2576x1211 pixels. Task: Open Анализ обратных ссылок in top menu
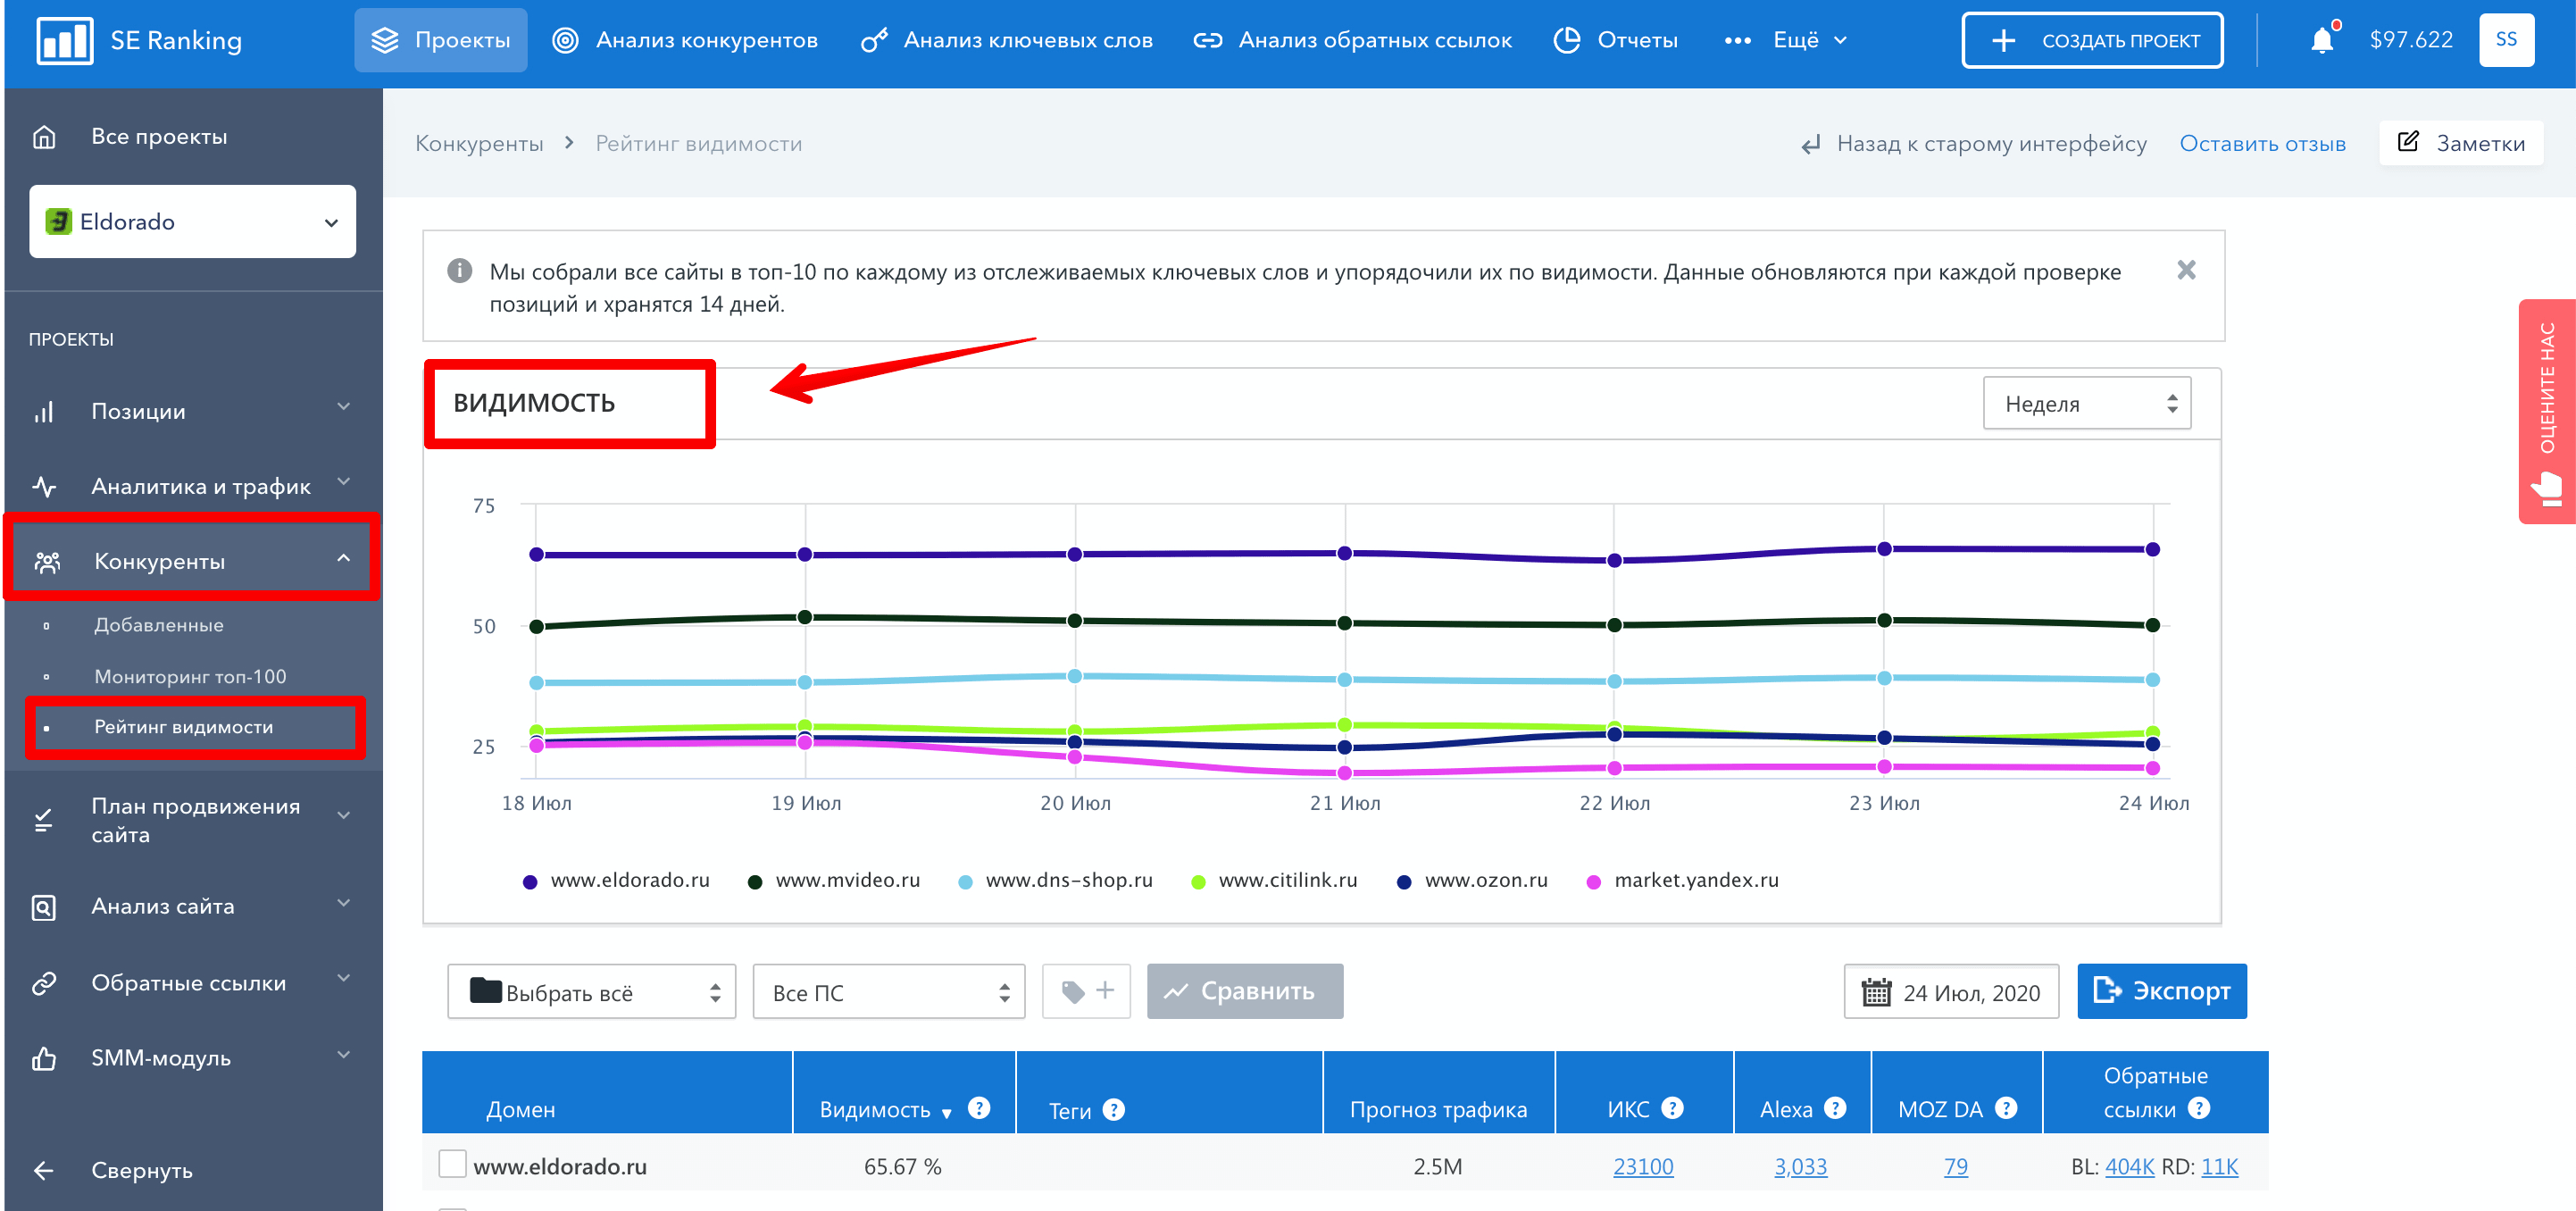(x=1353, y=40)
